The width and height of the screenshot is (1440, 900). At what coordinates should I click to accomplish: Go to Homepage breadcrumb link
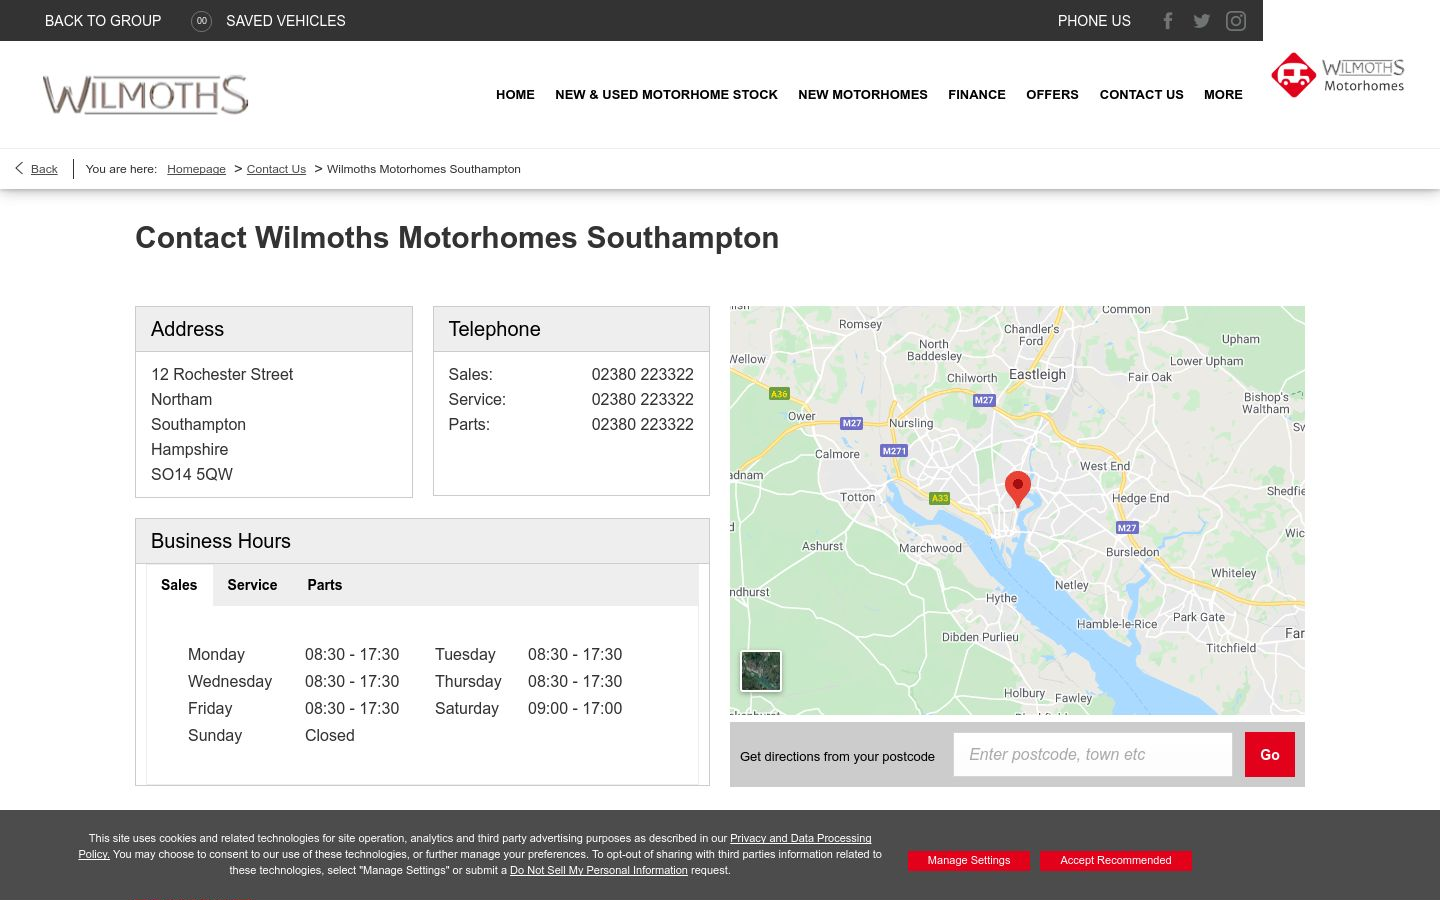[196, 169]
